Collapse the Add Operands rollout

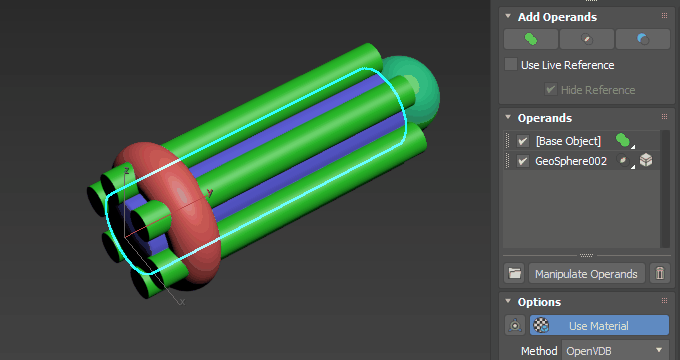point(508,16)
